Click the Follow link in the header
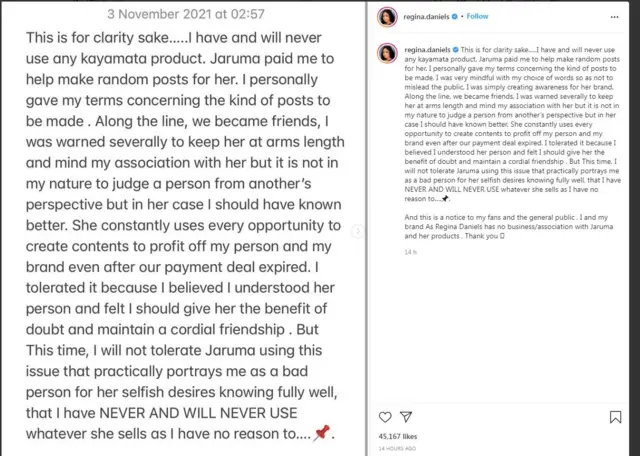 click(477, 17)
